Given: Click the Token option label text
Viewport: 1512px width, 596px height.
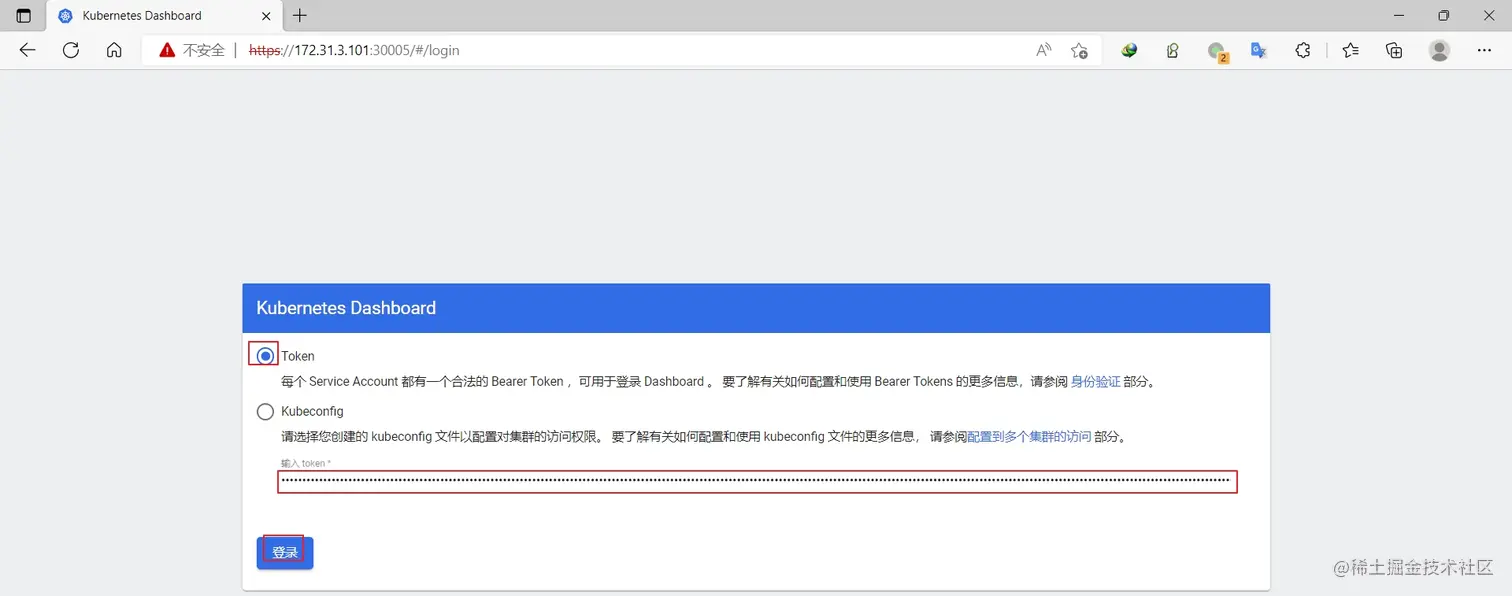Looking at the screenshot, I should tap(298, 356).
